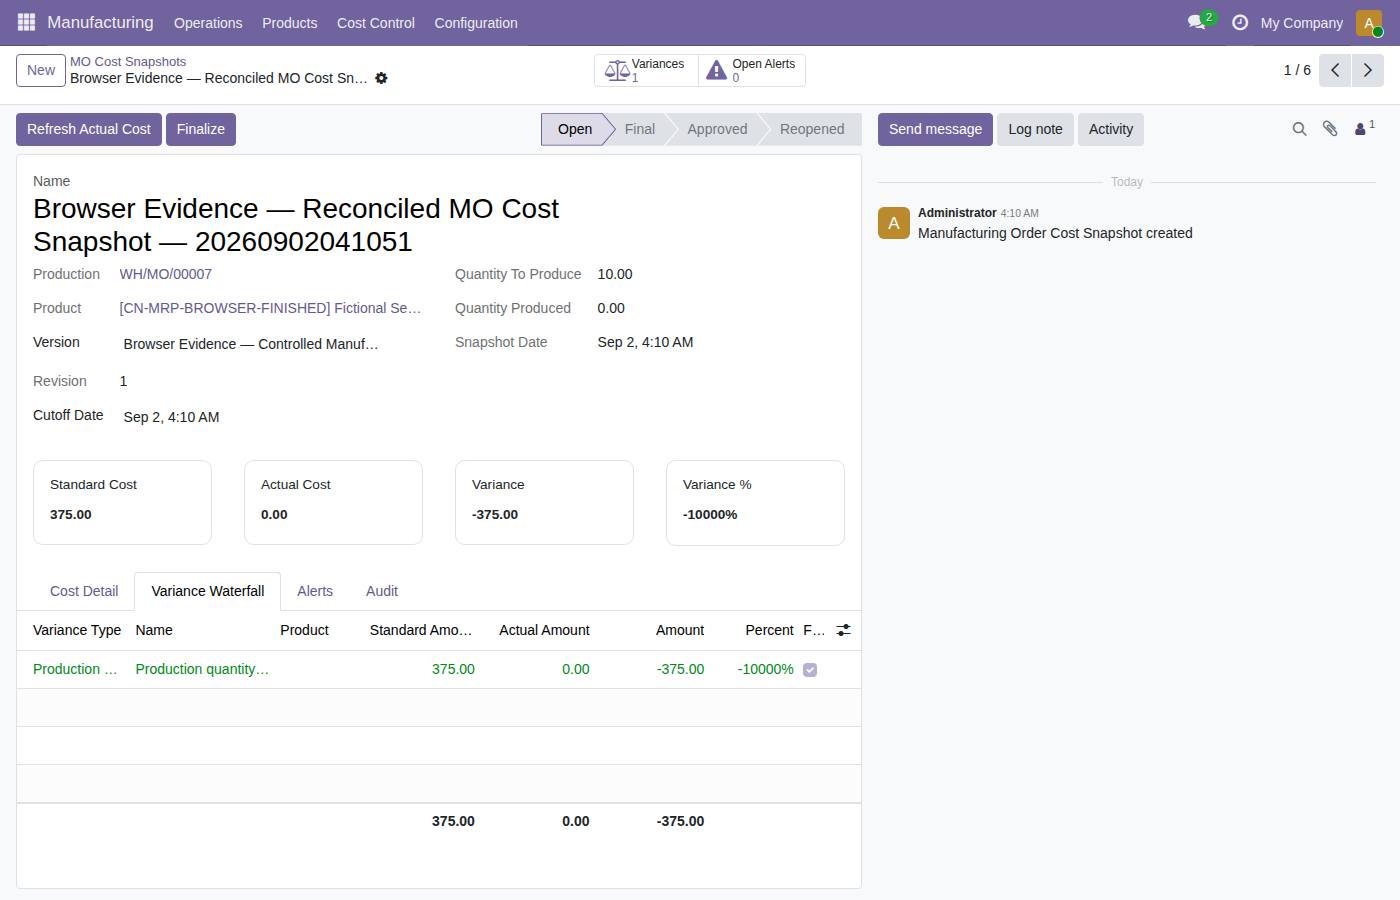Click the Activity button
This screenshot has height=900, width=1400.
1111,129
